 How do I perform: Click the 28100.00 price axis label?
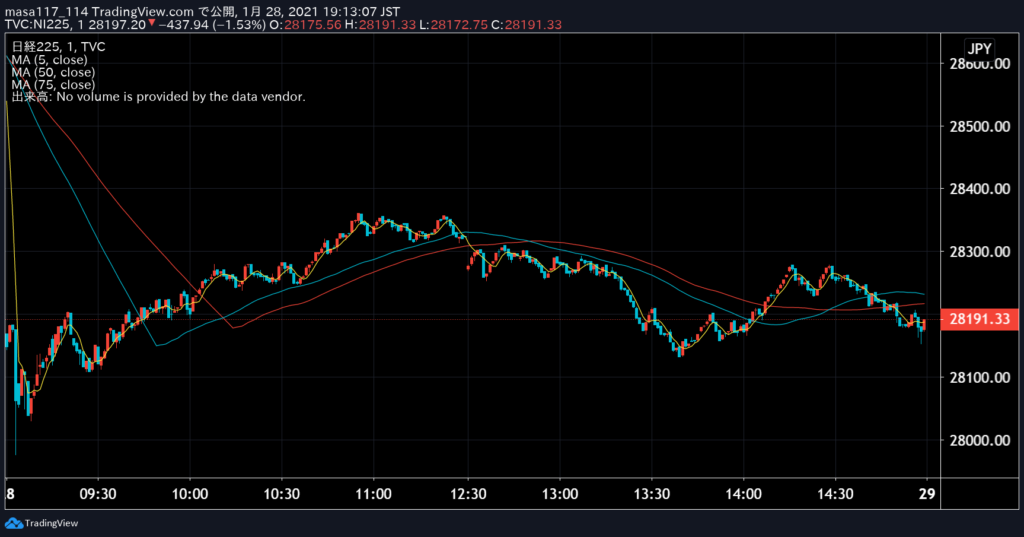(980, 378)
